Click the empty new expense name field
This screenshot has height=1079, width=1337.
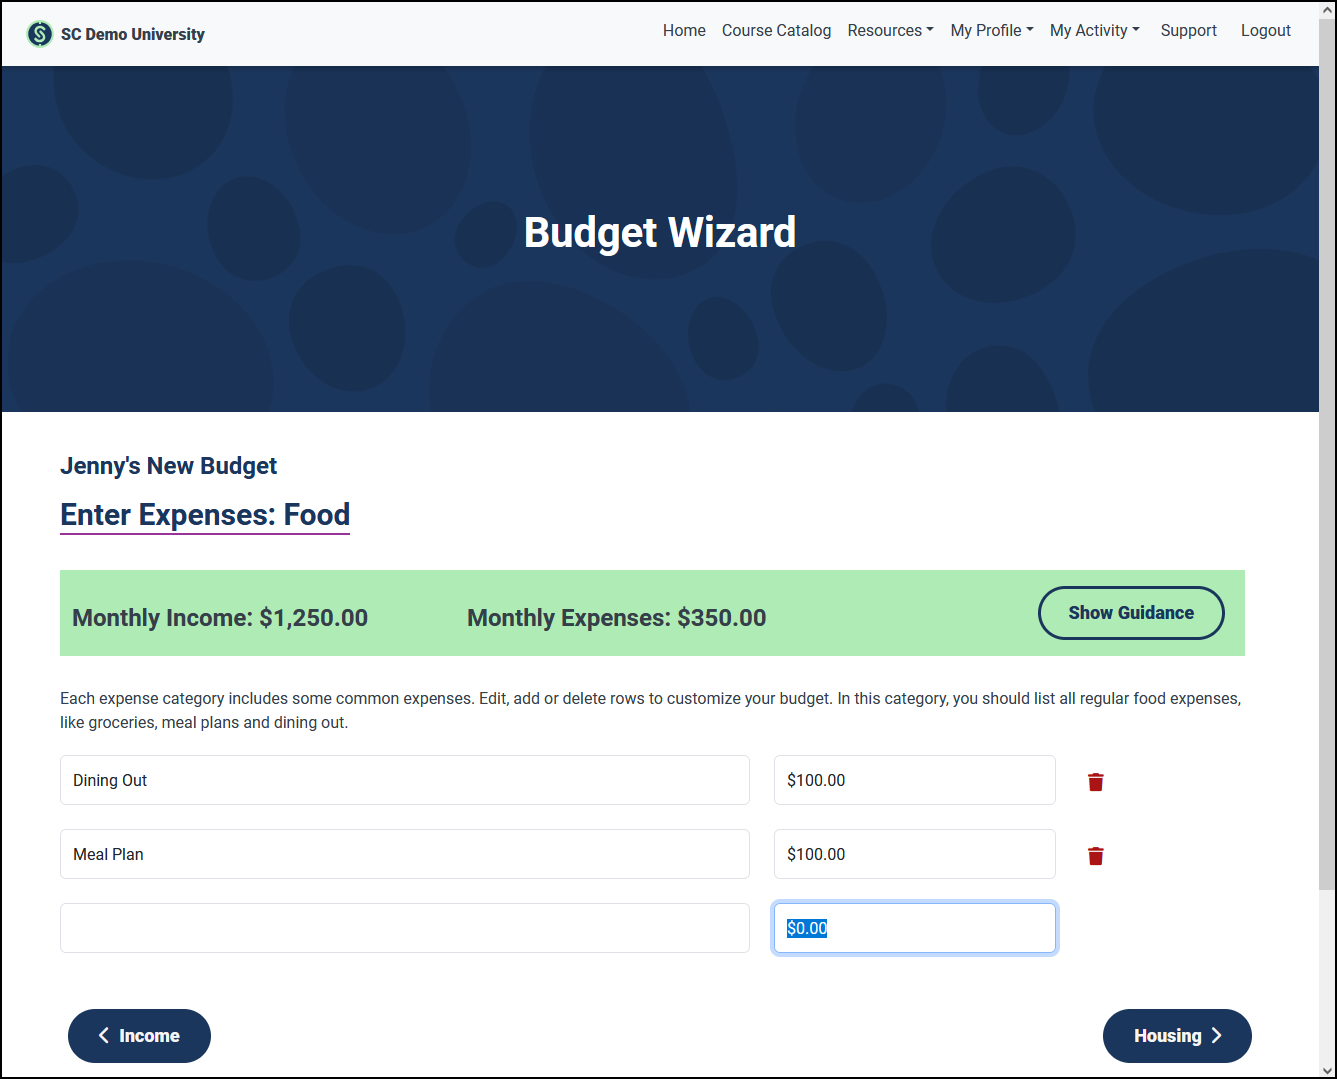pyautogui.click(x=404, y=928)
